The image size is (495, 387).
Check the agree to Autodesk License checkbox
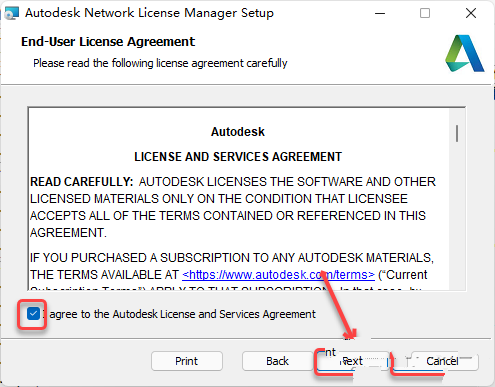pyautogui.click(x=33, y=314)
